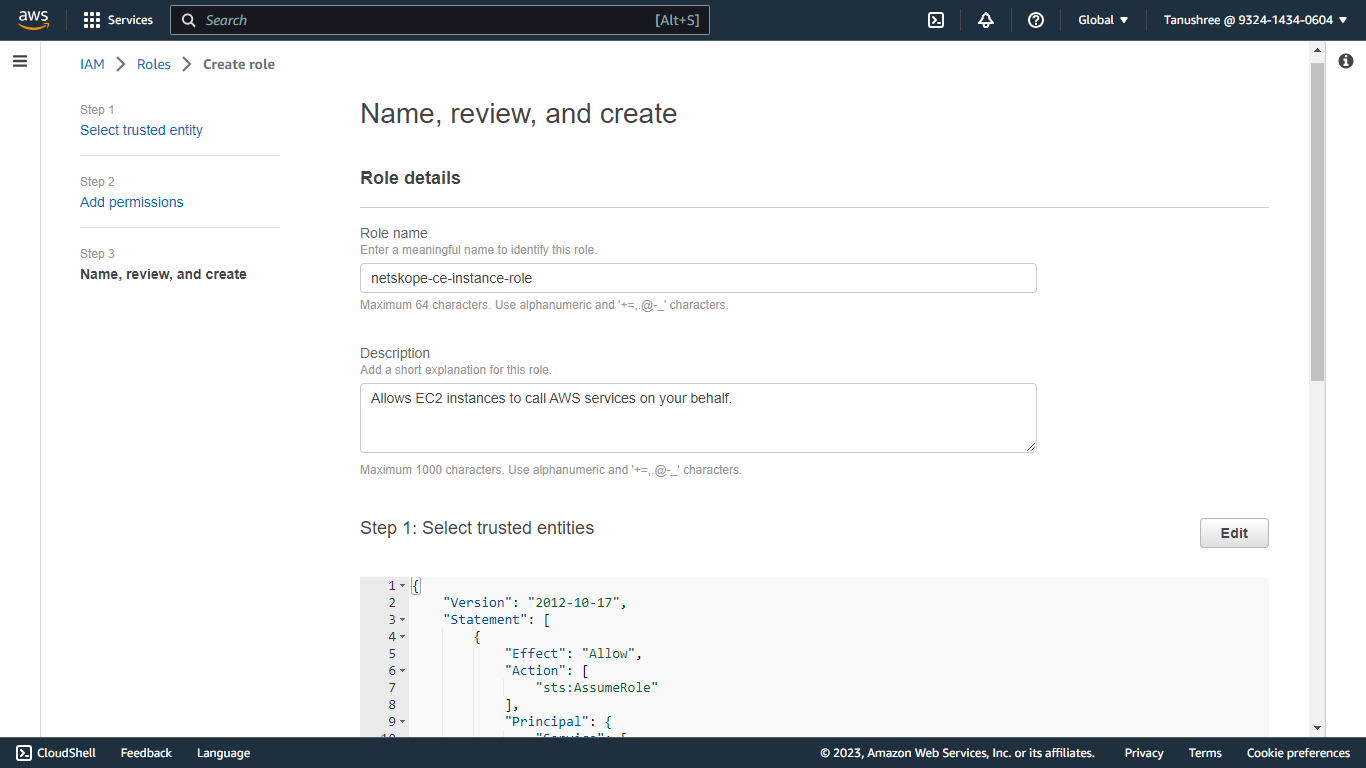The image size is (1366, 768).
Task: Open the info panel icon
Action: click(x=1346, y=61)
